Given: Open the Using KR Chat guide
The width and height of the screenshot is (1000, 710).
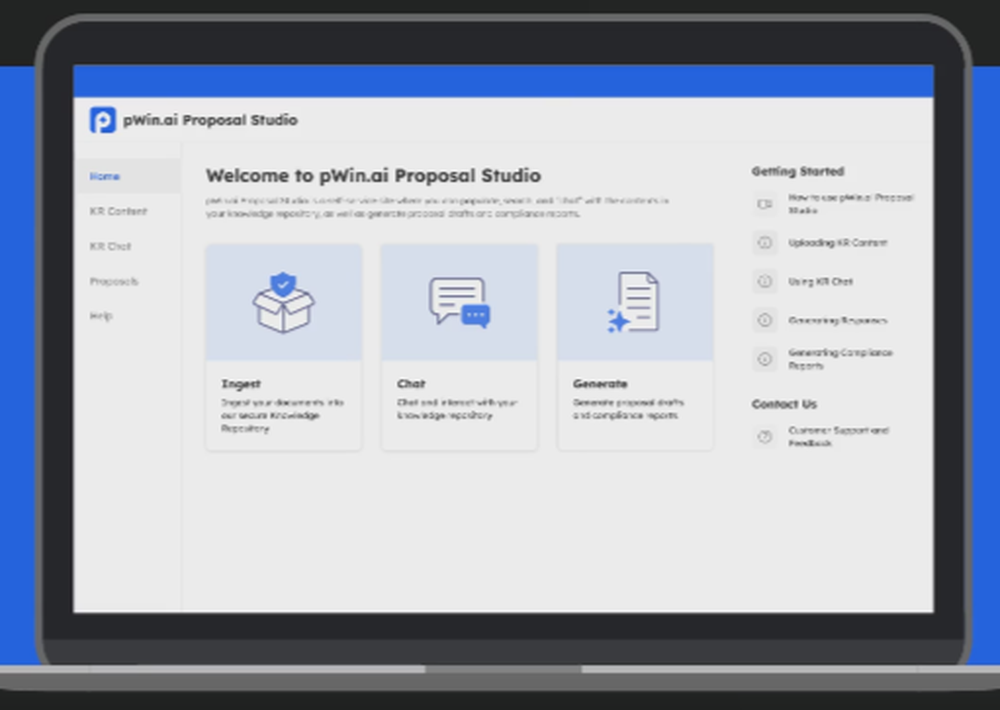Looking at the screenshot, I should click(x=820, y=281).
